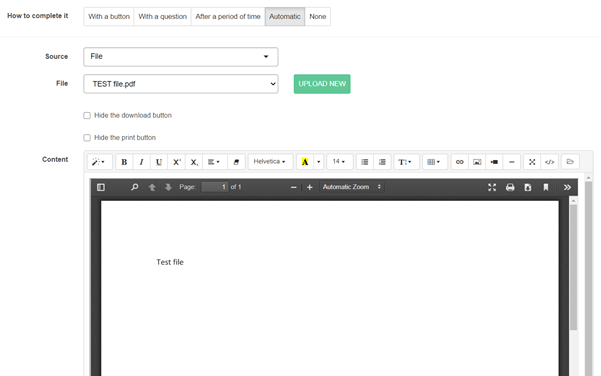601x376 pixels.
Task: Zoom out of the PDF document
Action: point(294,187)
